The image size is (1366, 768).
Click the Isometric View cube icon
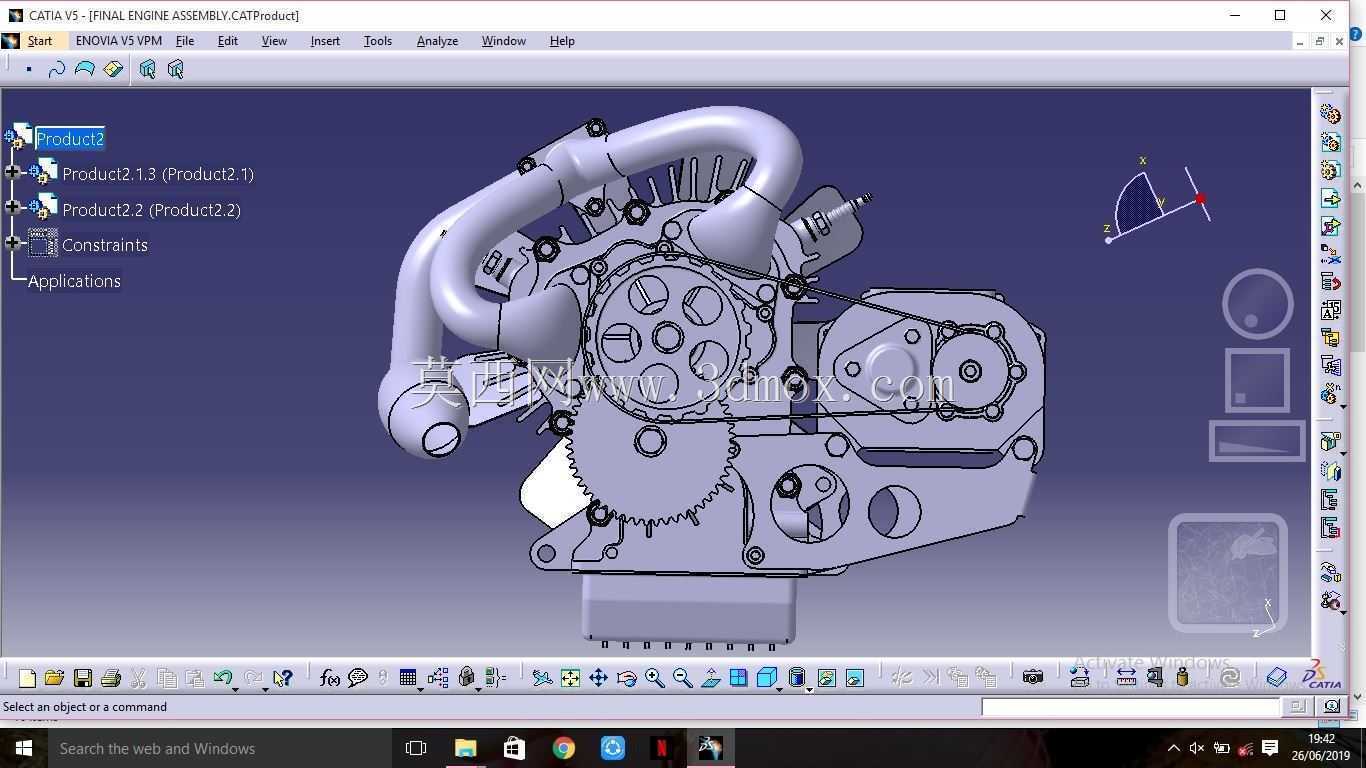click(x=766, y=678)
